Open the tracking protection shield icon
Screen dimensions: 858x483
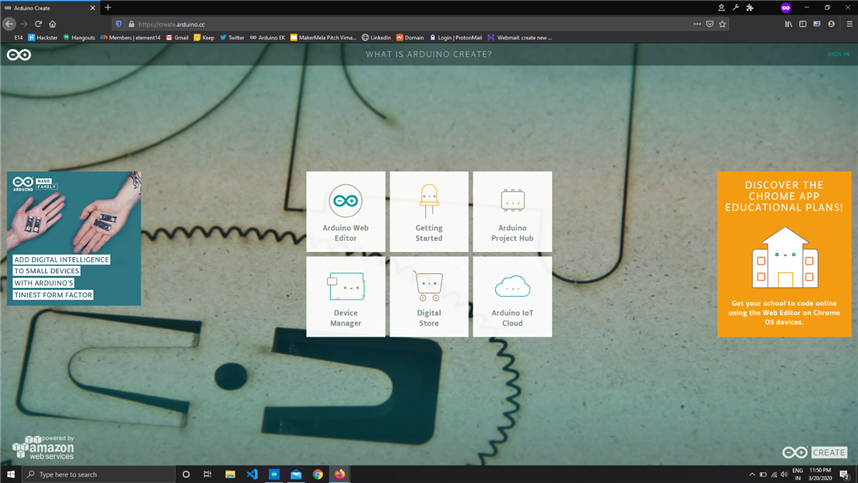pos(119,24)
